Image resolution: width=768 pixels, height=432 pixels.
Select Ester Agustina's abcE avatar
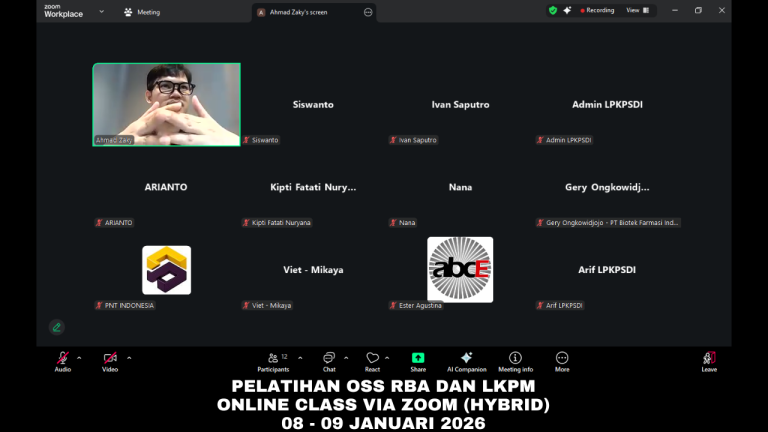460,269
